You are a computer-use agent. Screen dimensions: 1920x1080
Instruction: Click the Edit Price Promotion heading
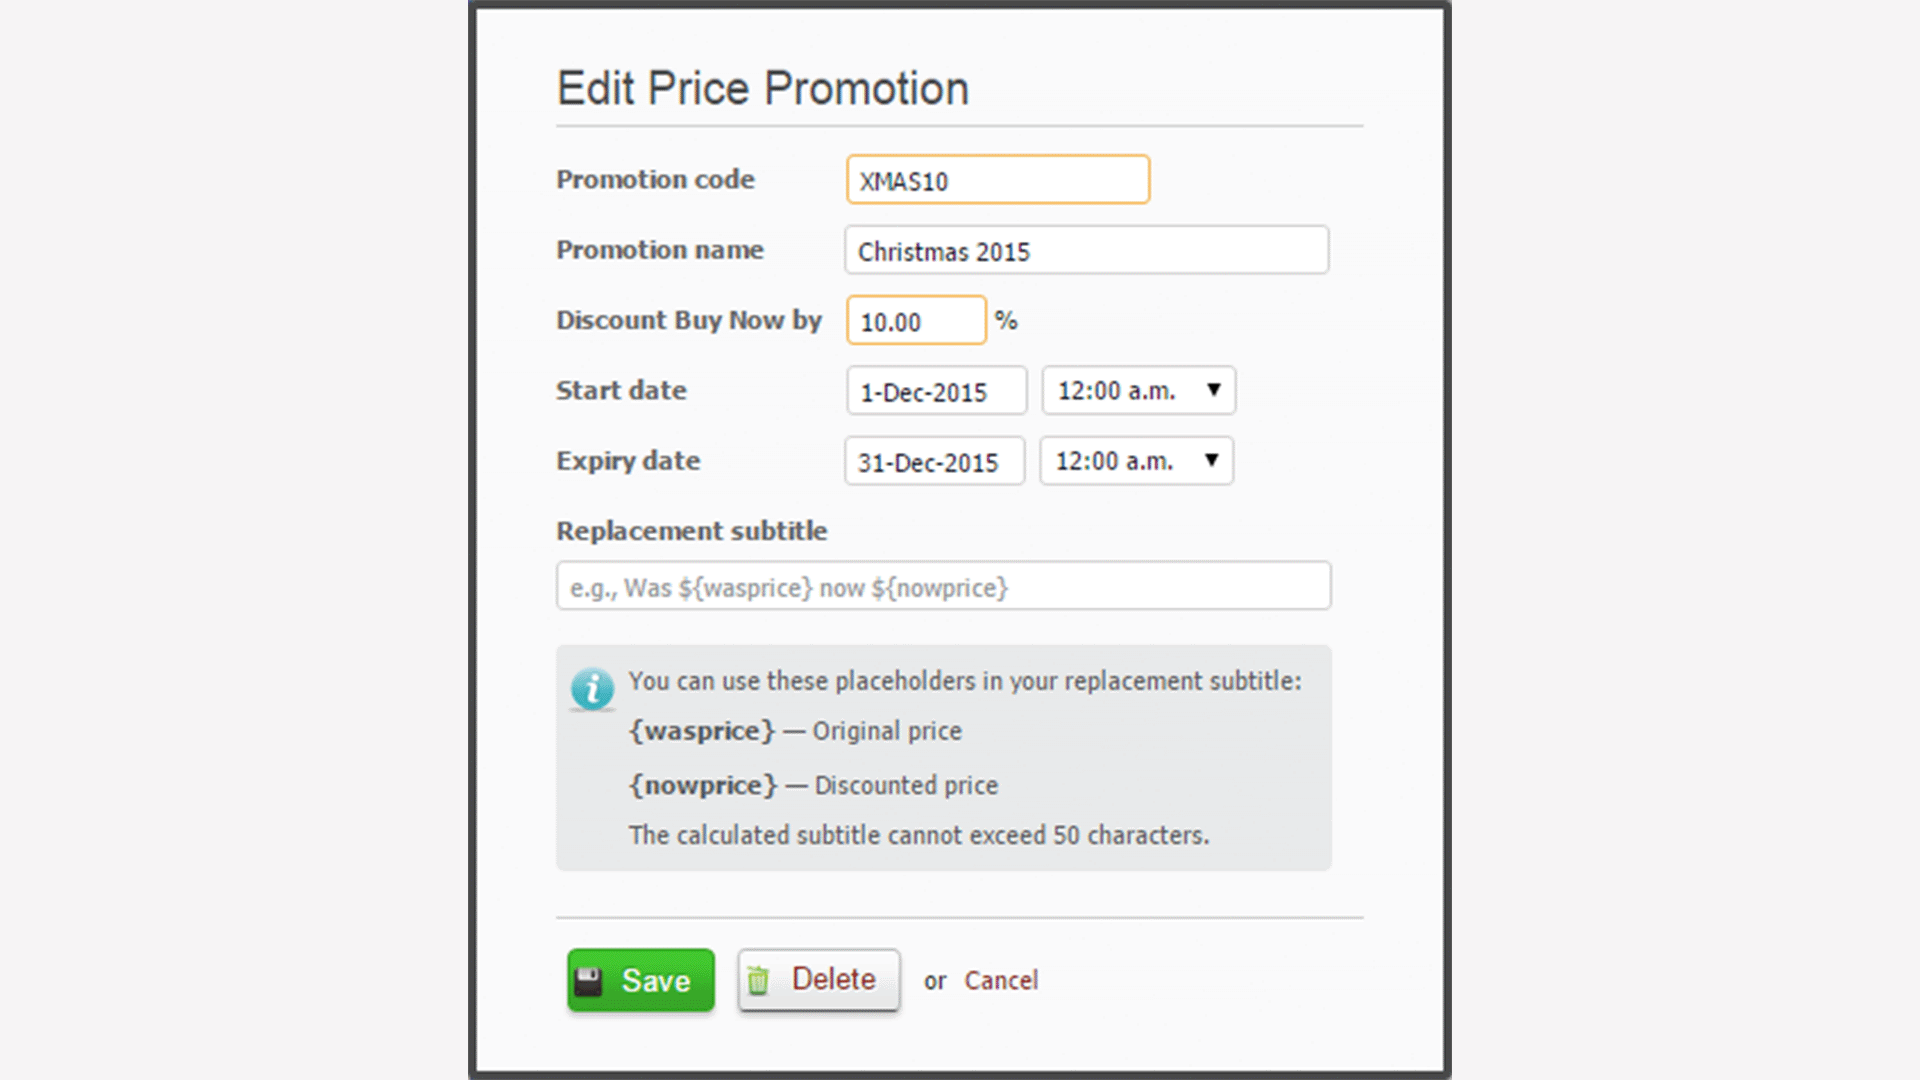tap(762, 88)
